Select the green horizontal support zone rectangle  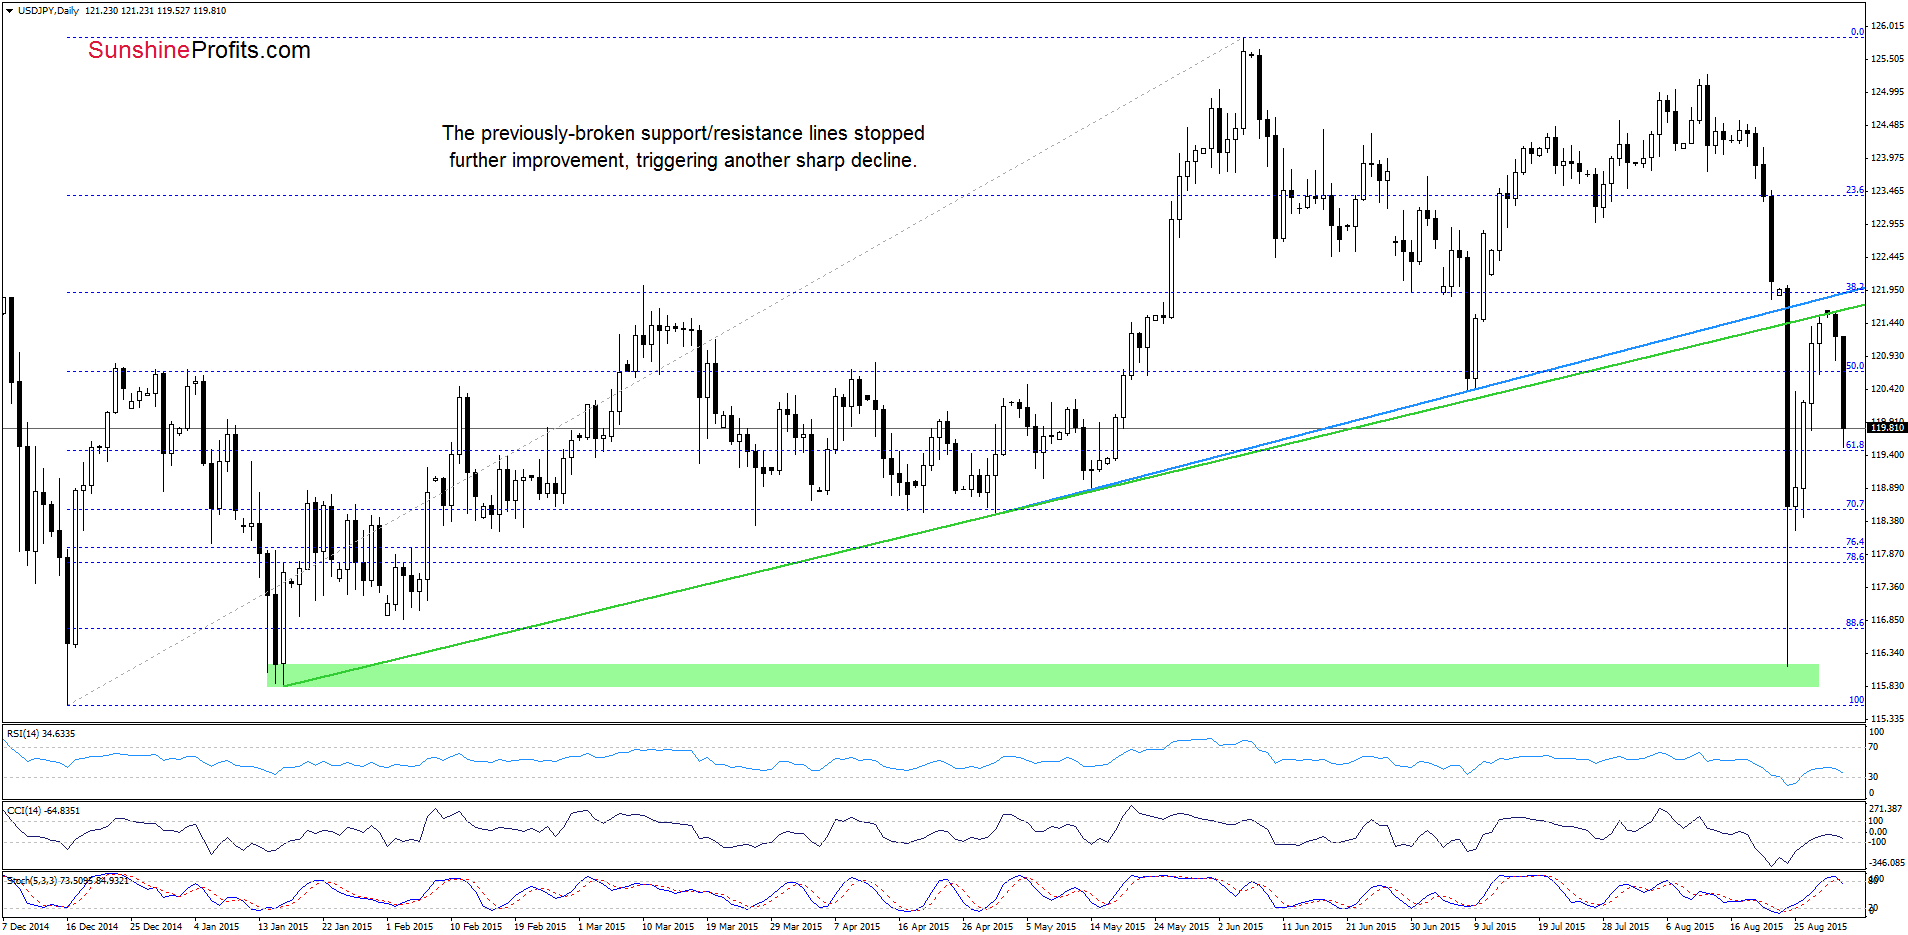[1043, 675]
